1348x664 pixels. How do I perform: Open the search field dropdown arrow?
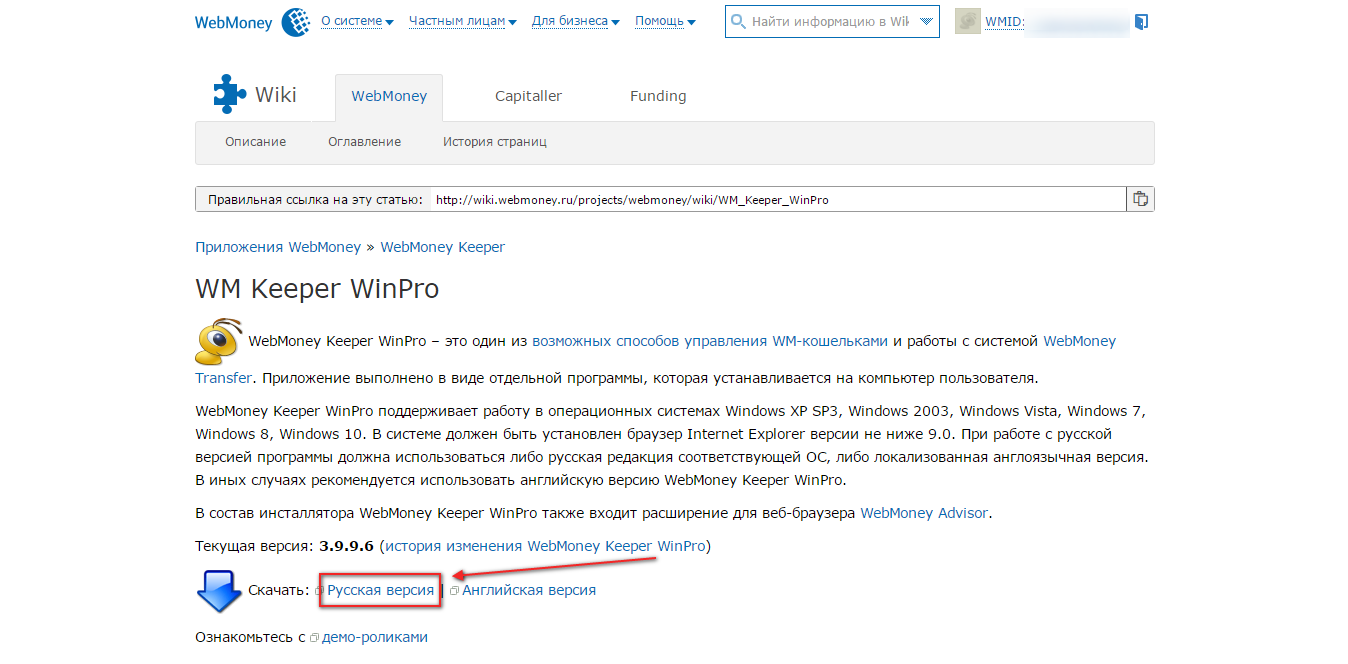tap(926, 22)
